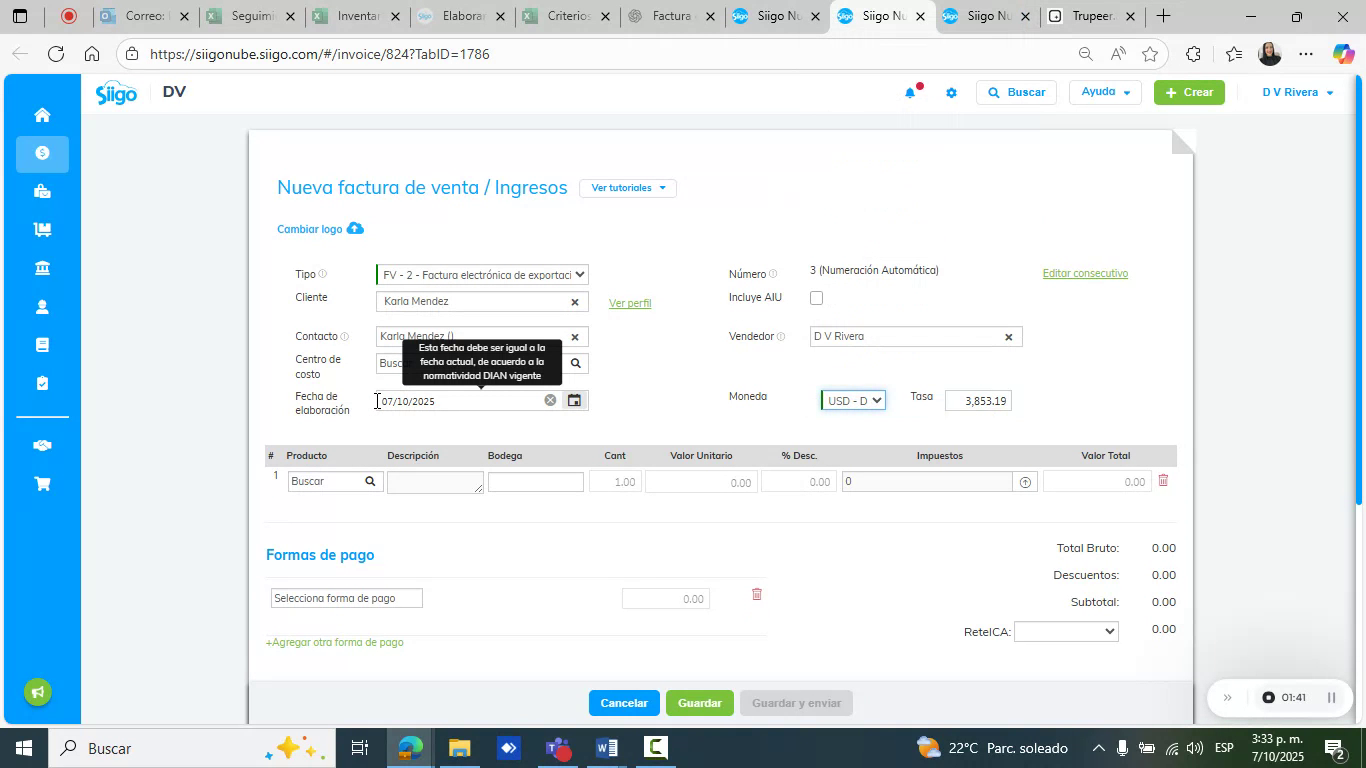Click the green megaphone icon
Viewport: 1366px width, 768px height.
point(38,692)
